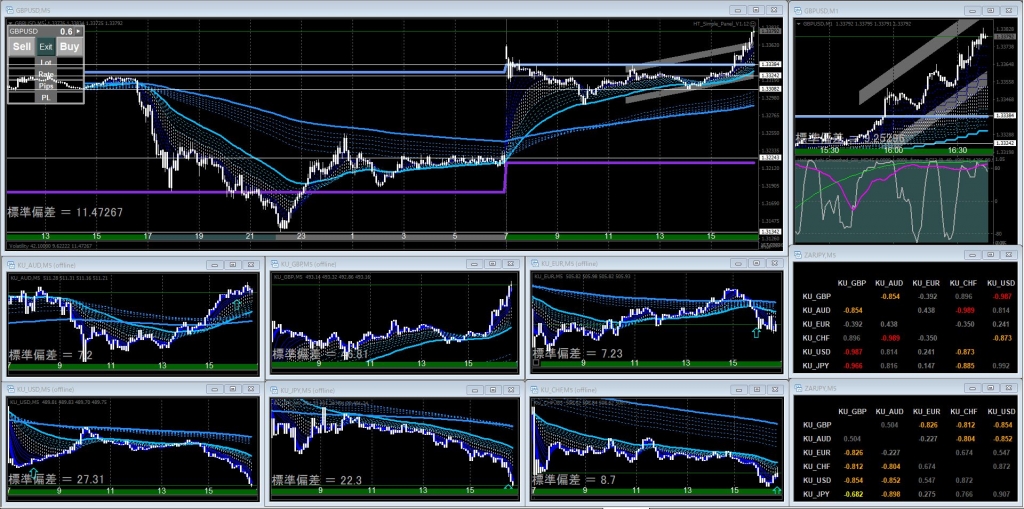Select the PL row in trade panel
The width and height of the screenshot is (1024, 509).
[46, 98]
